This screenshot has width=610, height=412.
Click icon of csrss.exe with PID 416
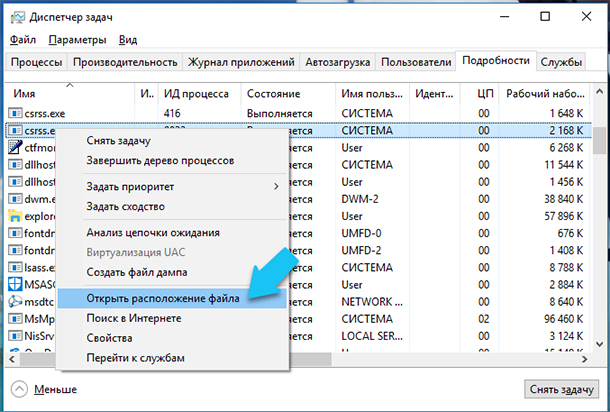(15, 113)
